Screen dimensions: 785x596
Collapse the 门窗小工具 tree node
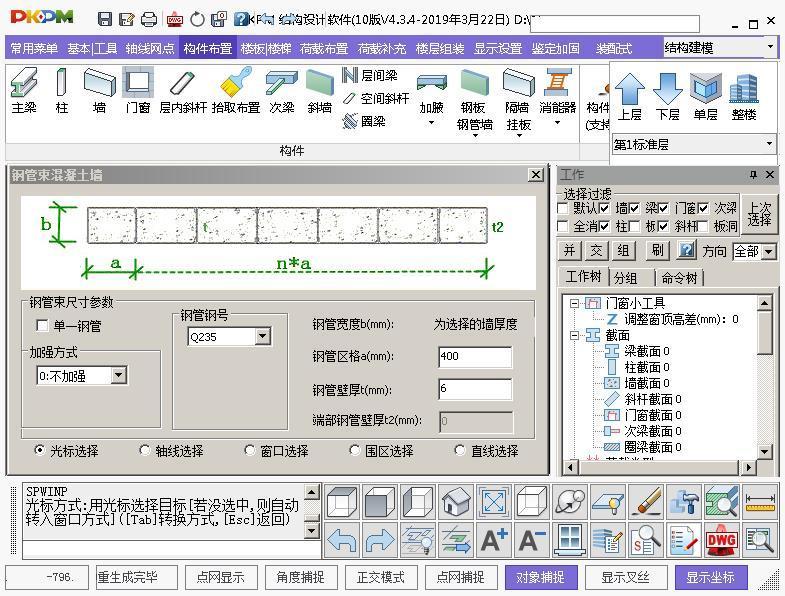[574, 303]
